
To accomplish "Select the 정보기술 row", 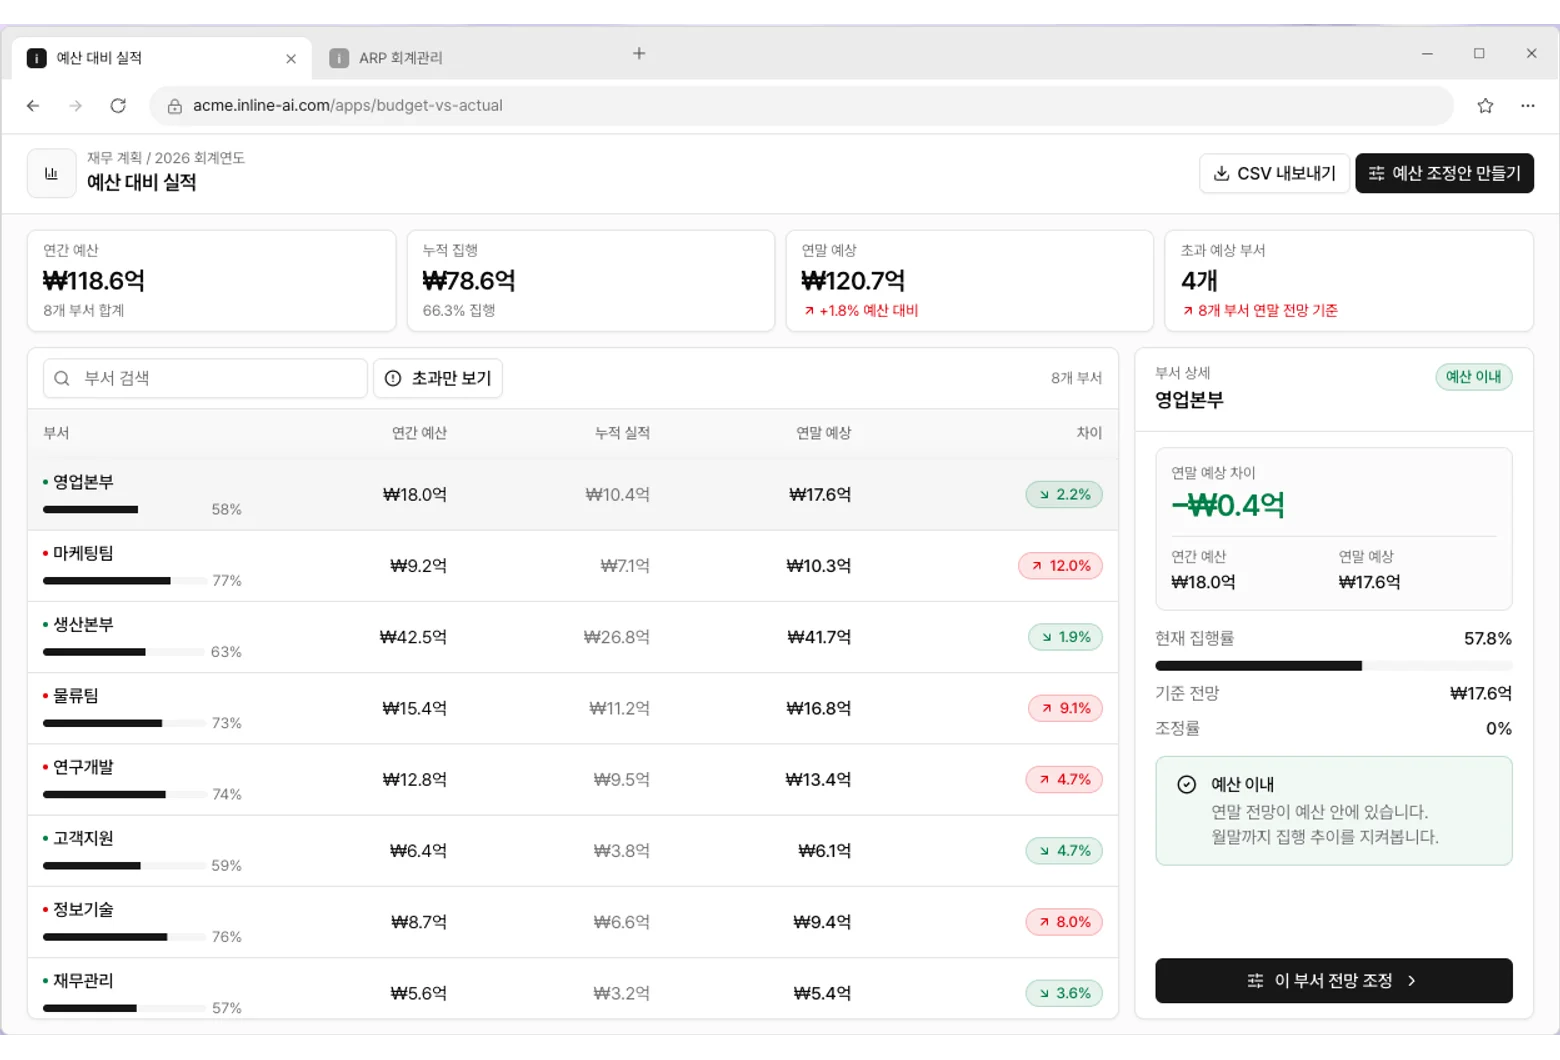I will [573, 922].
